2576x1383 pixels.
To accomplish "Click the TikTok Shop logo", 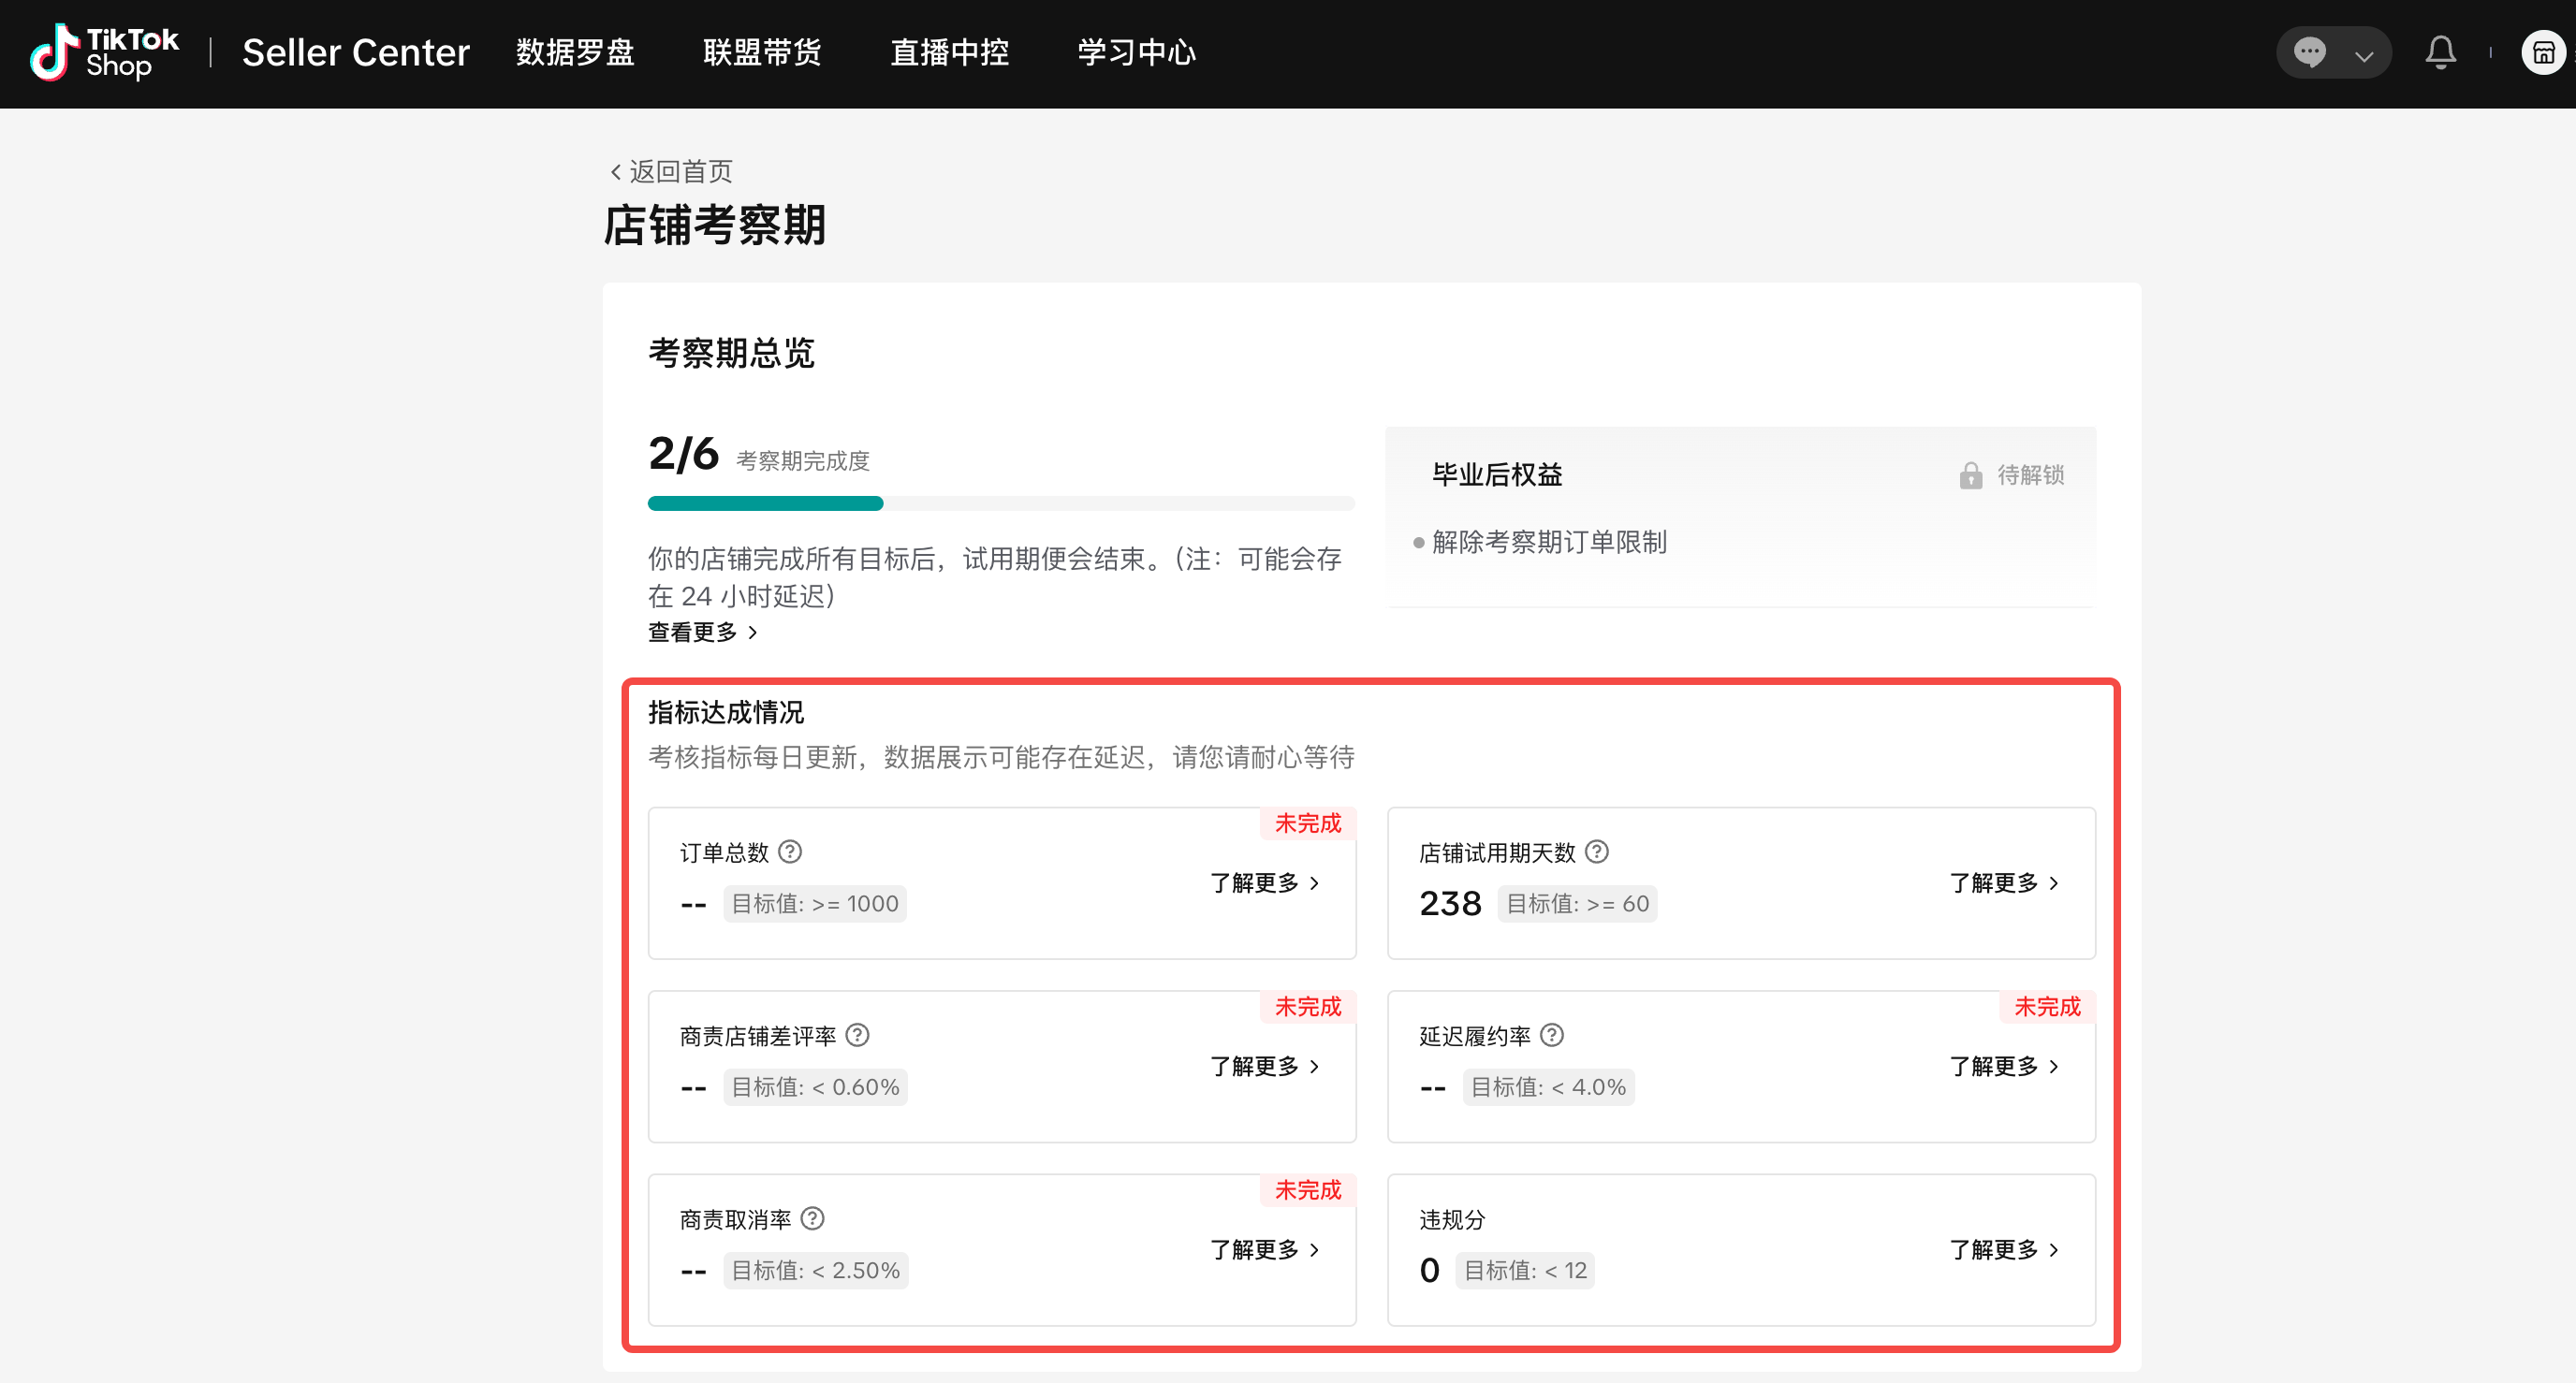I will pos(104,52).
